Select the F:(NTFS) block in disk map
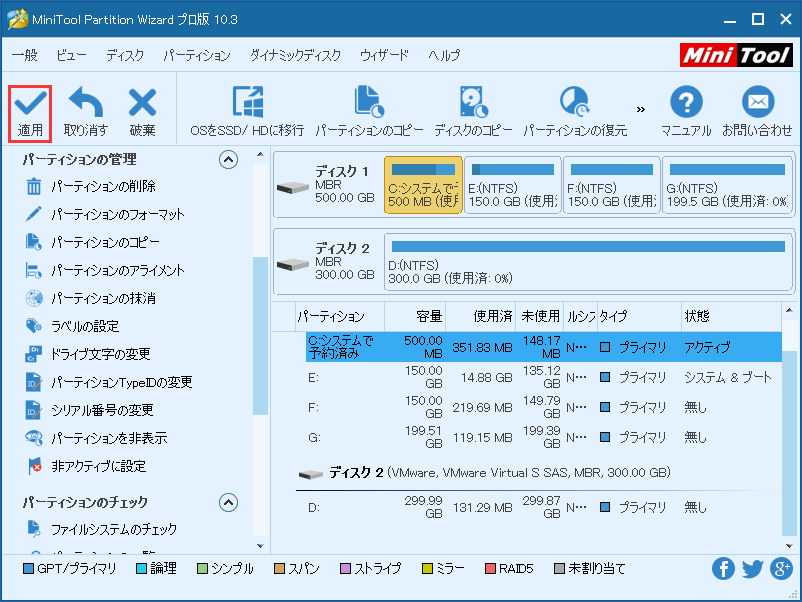 point(611,185)
